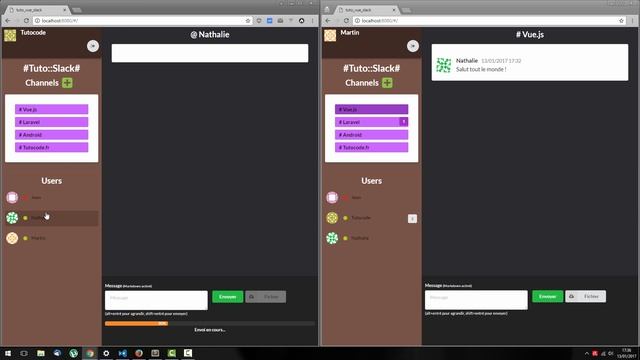Bookmark the page with the star in right browser
Screen dimensions: 640x360
click(x=622, y=20)
